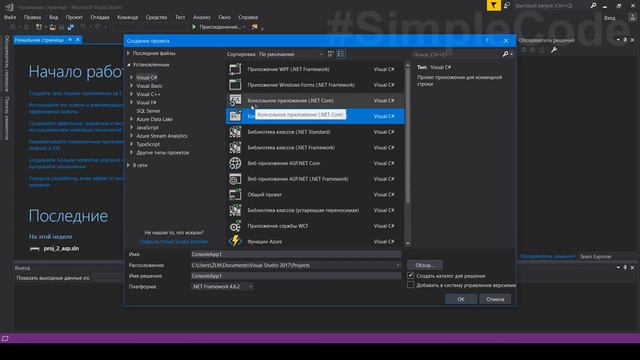Click the help question mark in dialog title
The width and height of the screenshot is (640, 360).
[x=487, y=41]
